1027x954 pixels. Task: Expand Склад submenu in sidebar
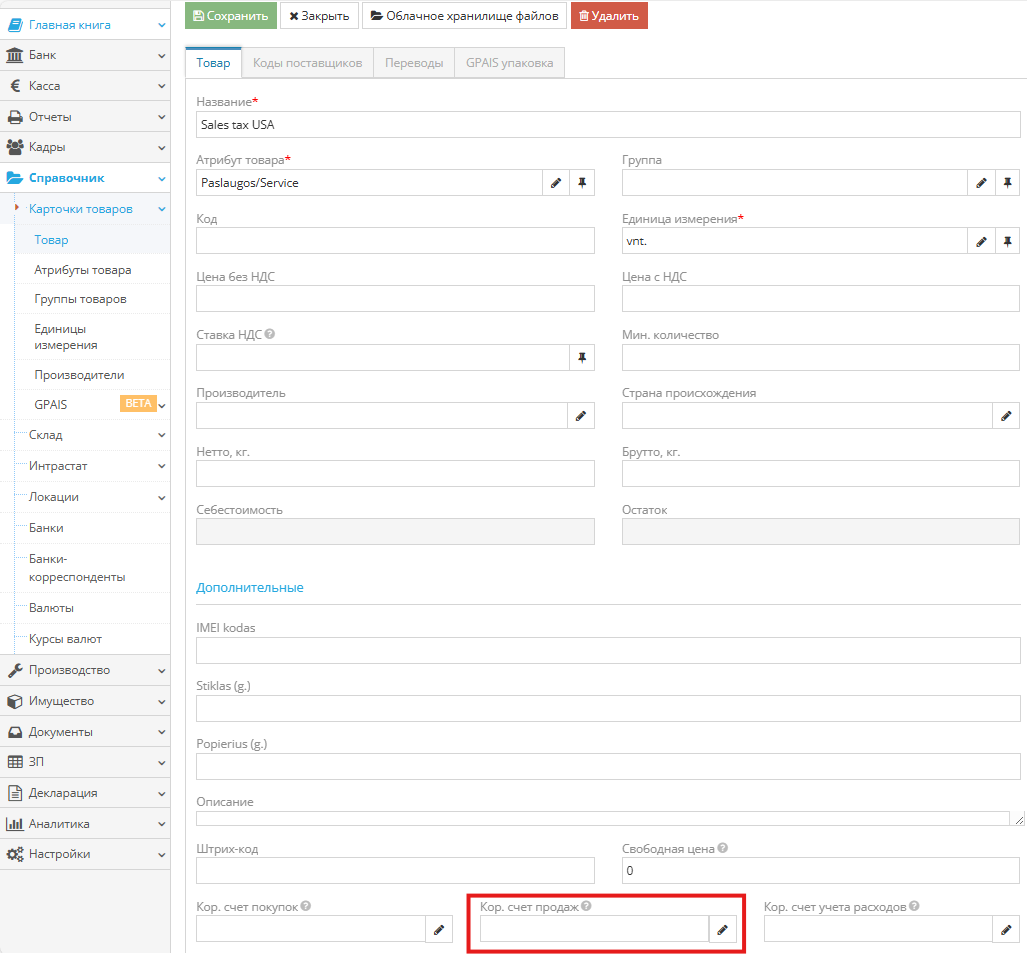pos(90,435)
